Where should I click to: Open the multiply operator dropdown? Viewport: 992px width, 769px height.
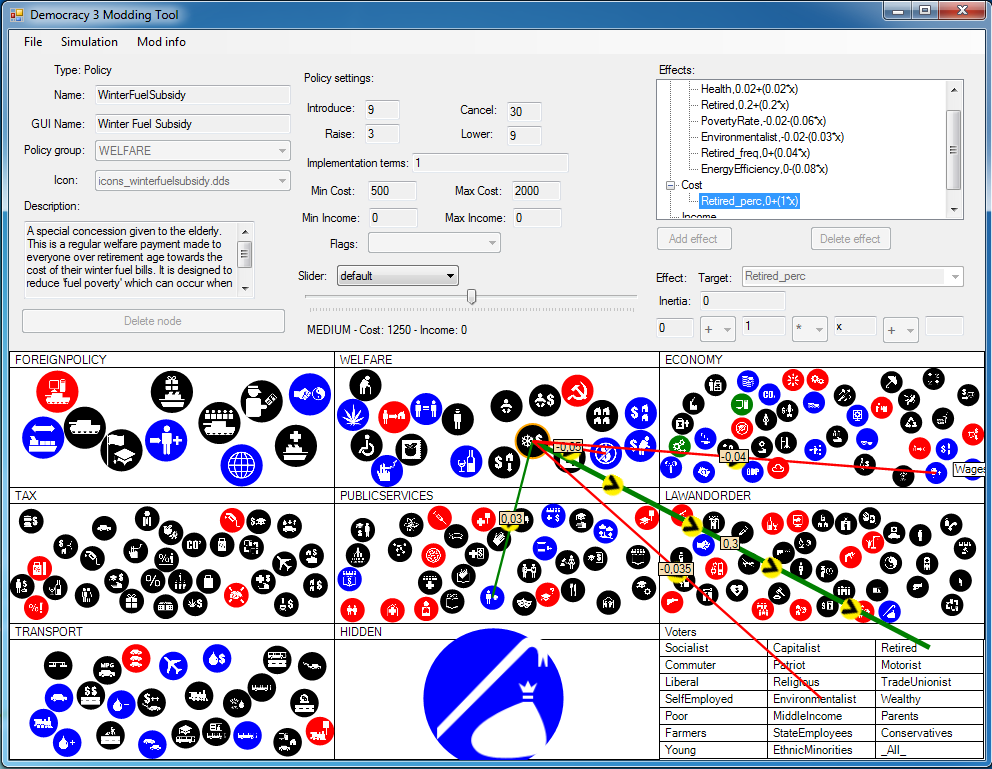(809, 329)
